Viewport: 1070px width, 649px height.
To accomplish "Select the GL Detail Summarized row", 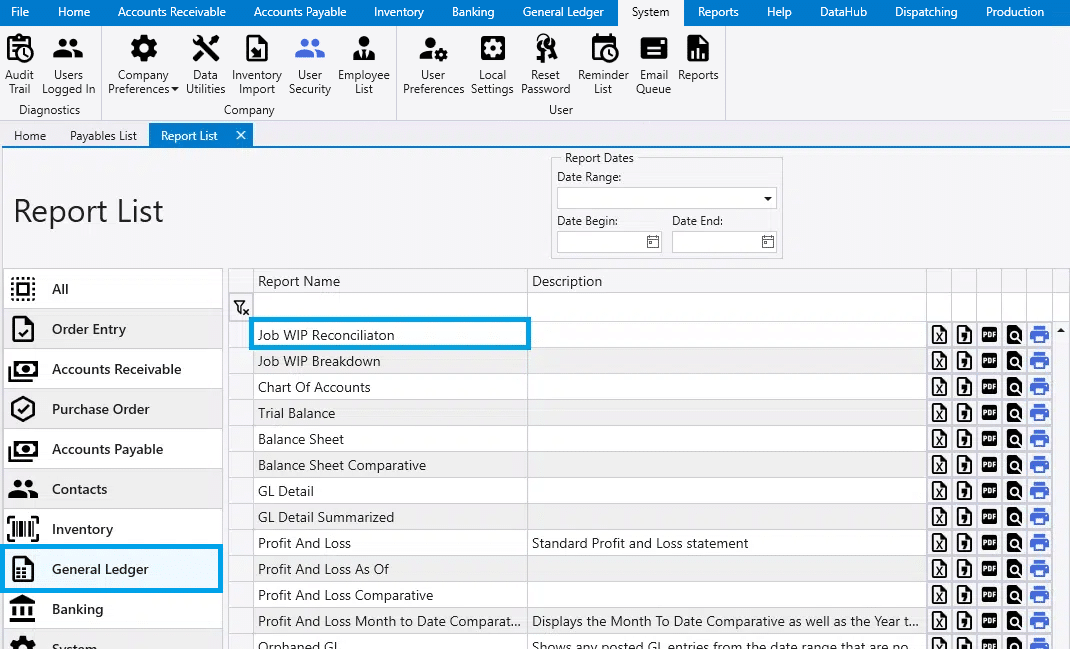I will pos(577,517).
